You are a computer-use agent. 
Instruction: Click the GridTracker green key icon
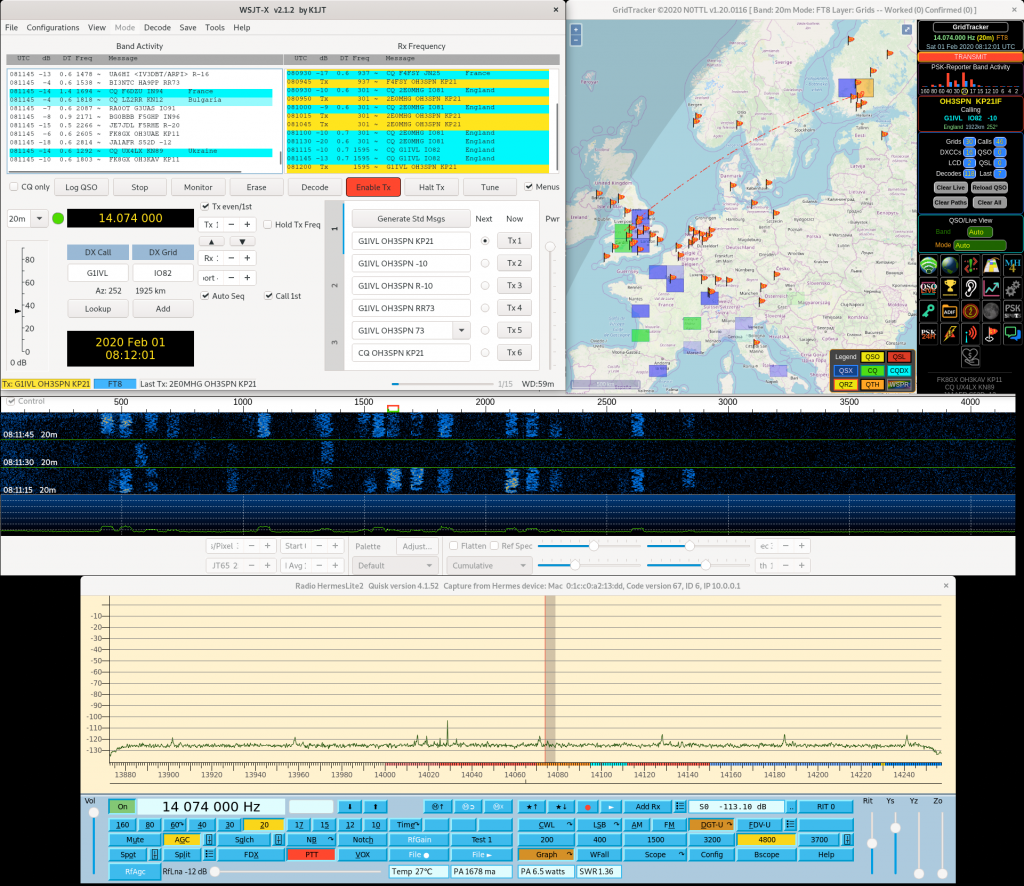pyautogui.click(x=929, y=311)
